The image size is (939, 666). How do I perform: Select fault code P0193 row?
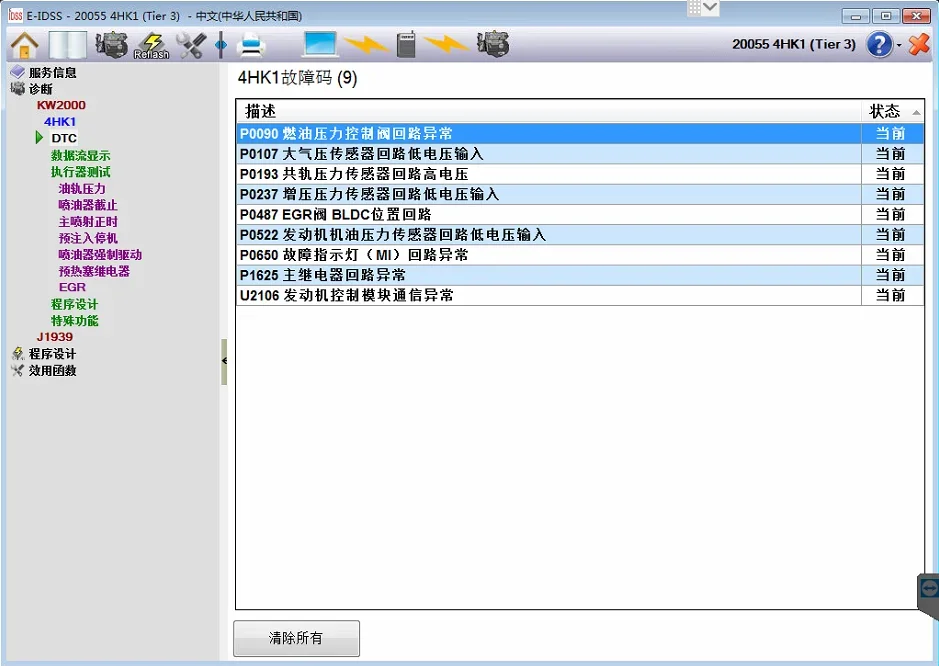pyautogui.click(x=580, y=174)
